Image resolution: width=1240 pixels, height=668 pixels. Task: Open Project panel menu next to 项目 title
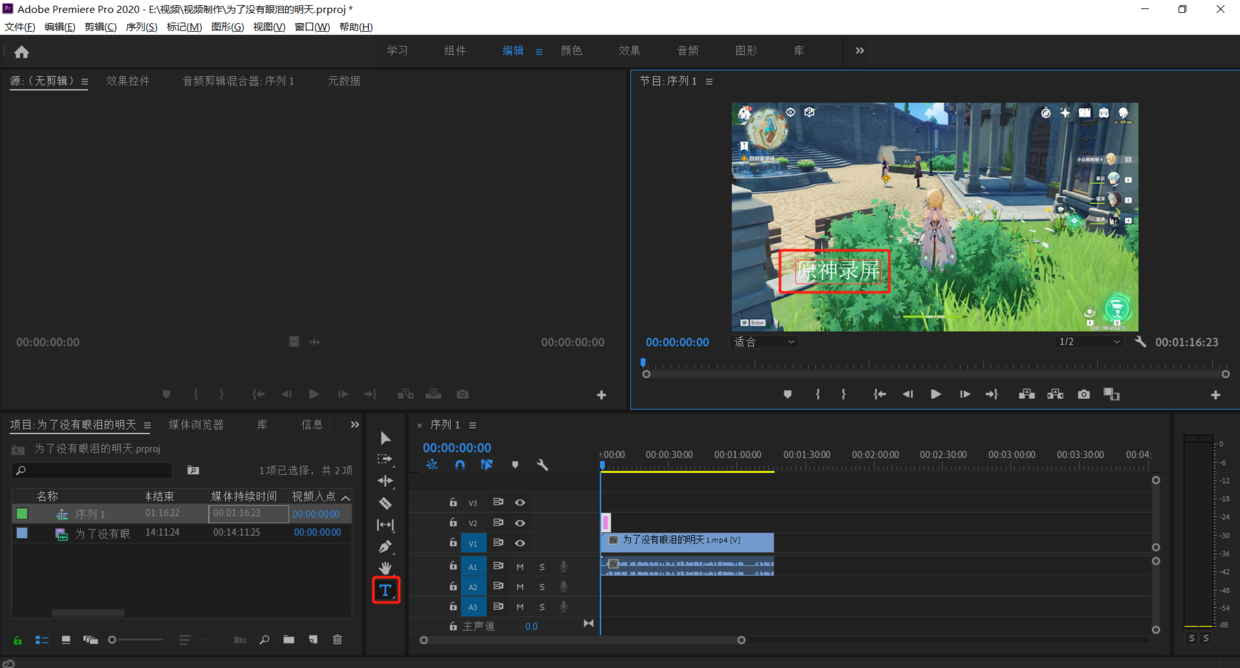(147, 425)
